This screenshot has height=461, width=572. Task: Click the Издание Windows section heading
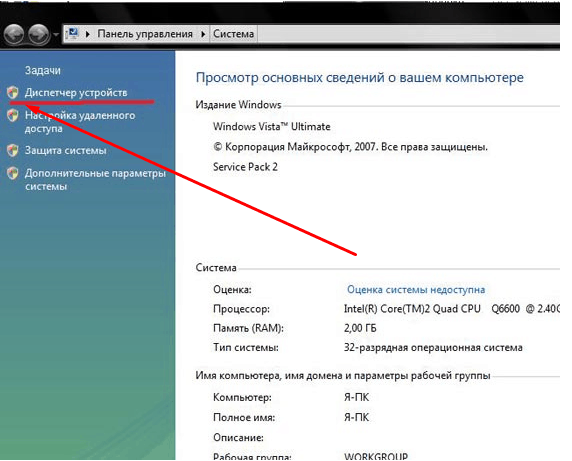coord(238,105)
